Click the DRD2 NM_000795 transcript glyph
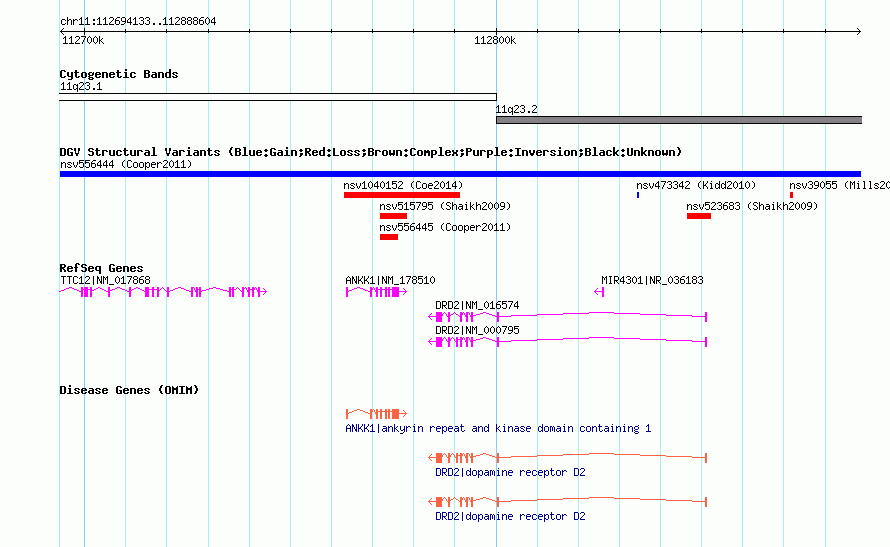890x547 pixels. click(568, 342)
